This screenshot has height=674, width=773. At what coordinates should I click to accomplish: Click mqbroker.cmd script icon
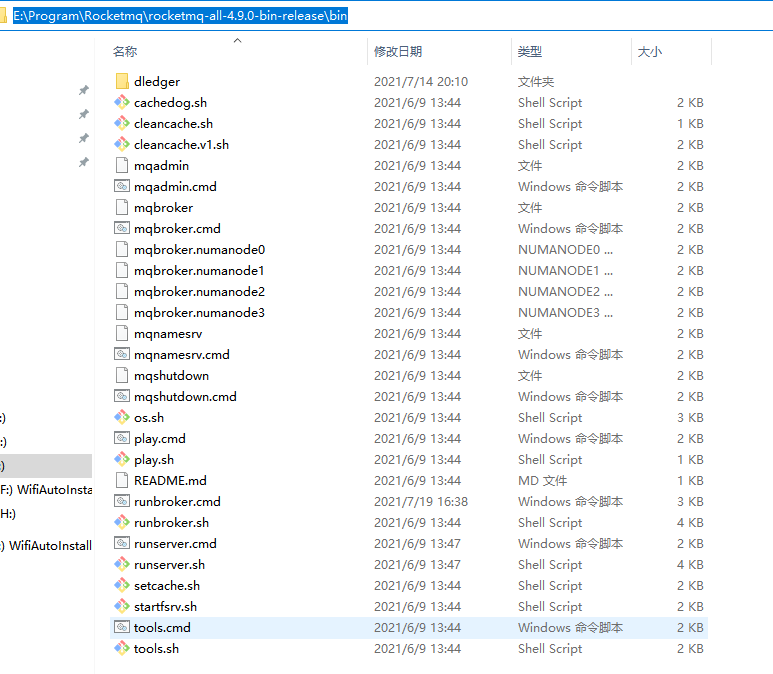(x=122, y=228)
